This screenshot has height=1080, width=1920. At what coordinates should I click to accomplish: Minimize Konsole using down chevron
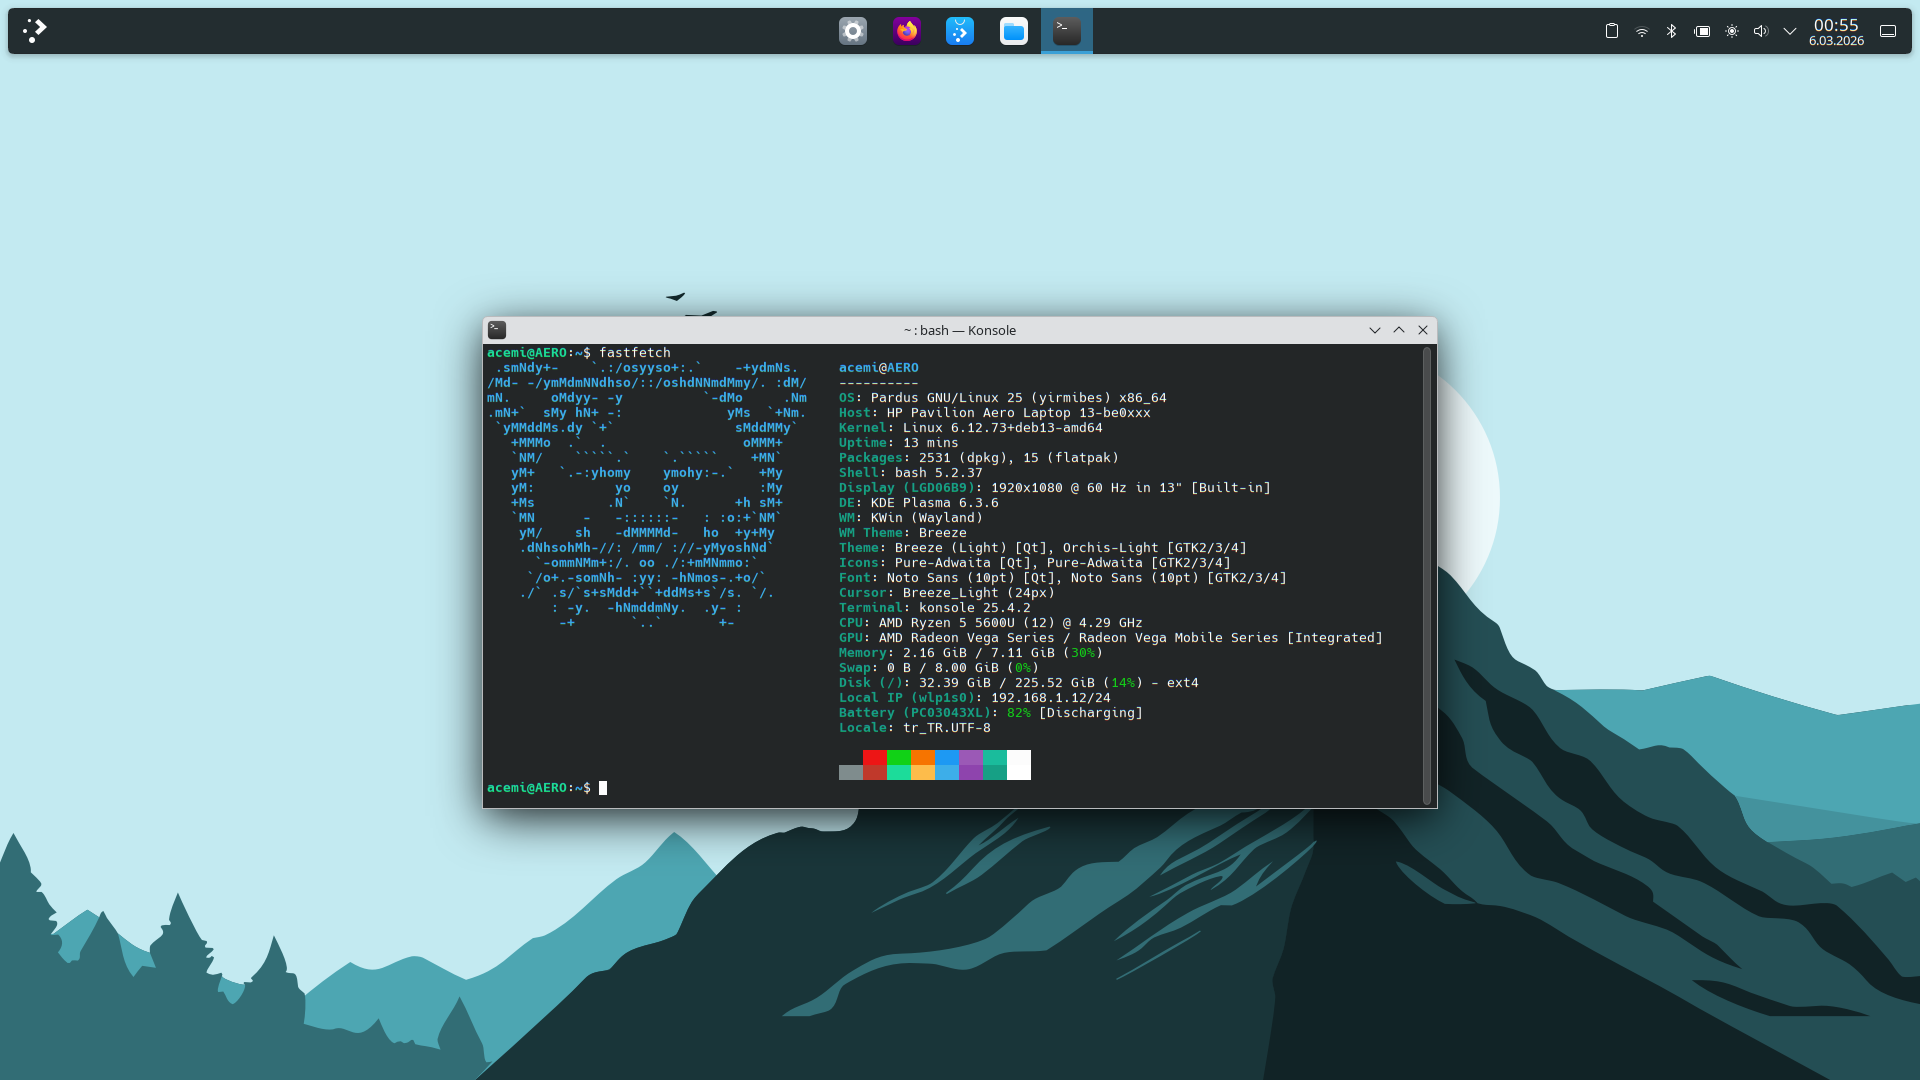[1374, 330]
